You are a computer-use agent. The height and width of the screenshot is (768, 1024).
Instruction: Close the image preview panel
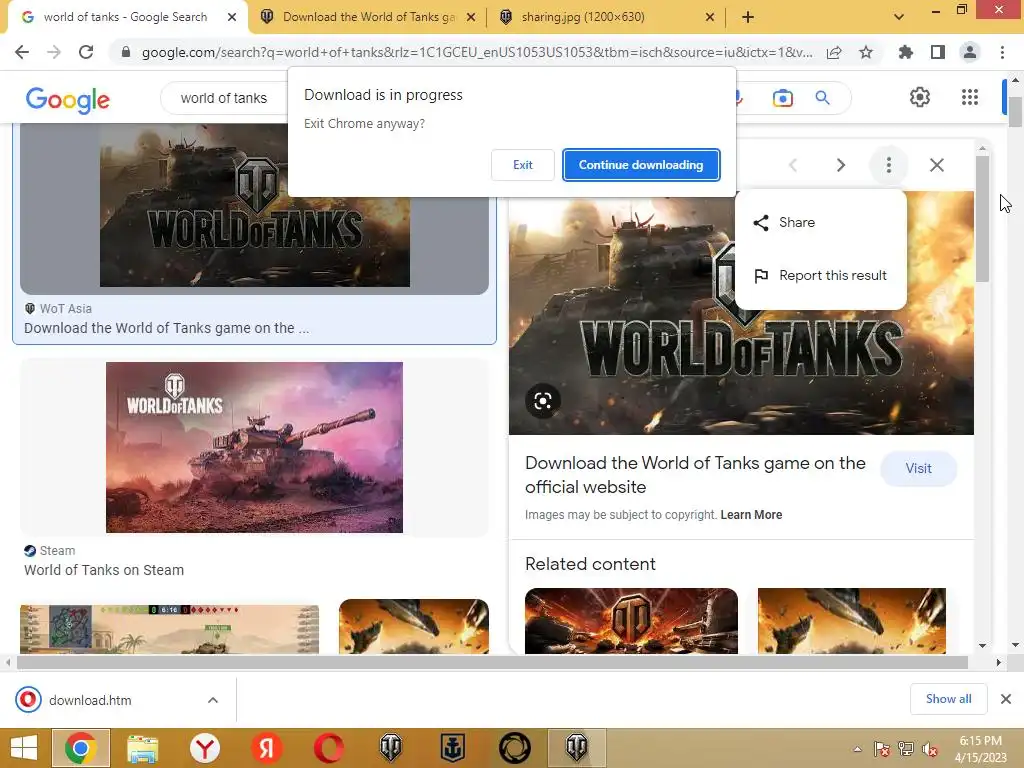click(x=936, y=165)
